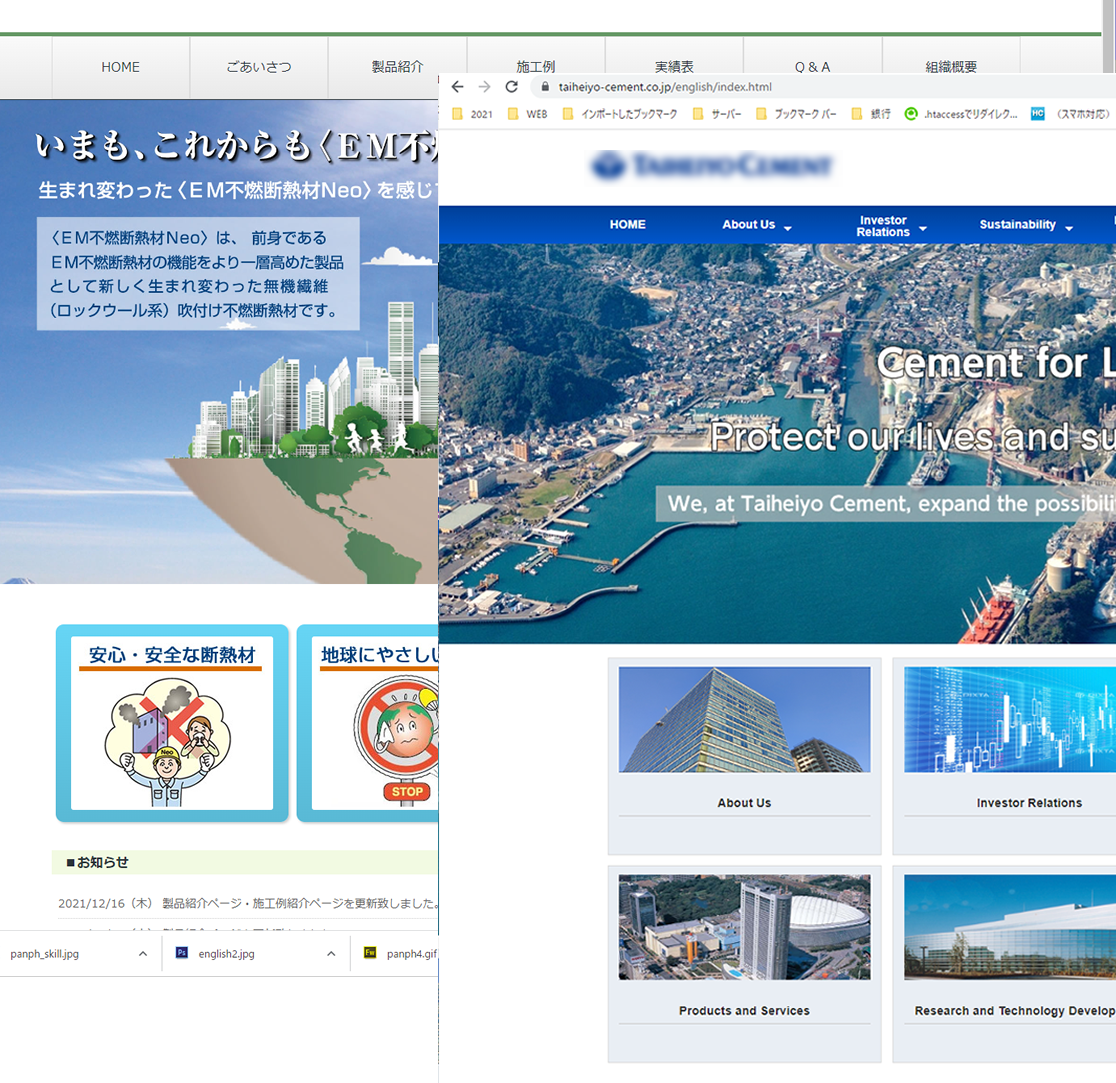Image resolution: width=1116 pixels, height=1083 pixels.
Task: Open the 2021 bookmark folder
Action: (473, 114)
